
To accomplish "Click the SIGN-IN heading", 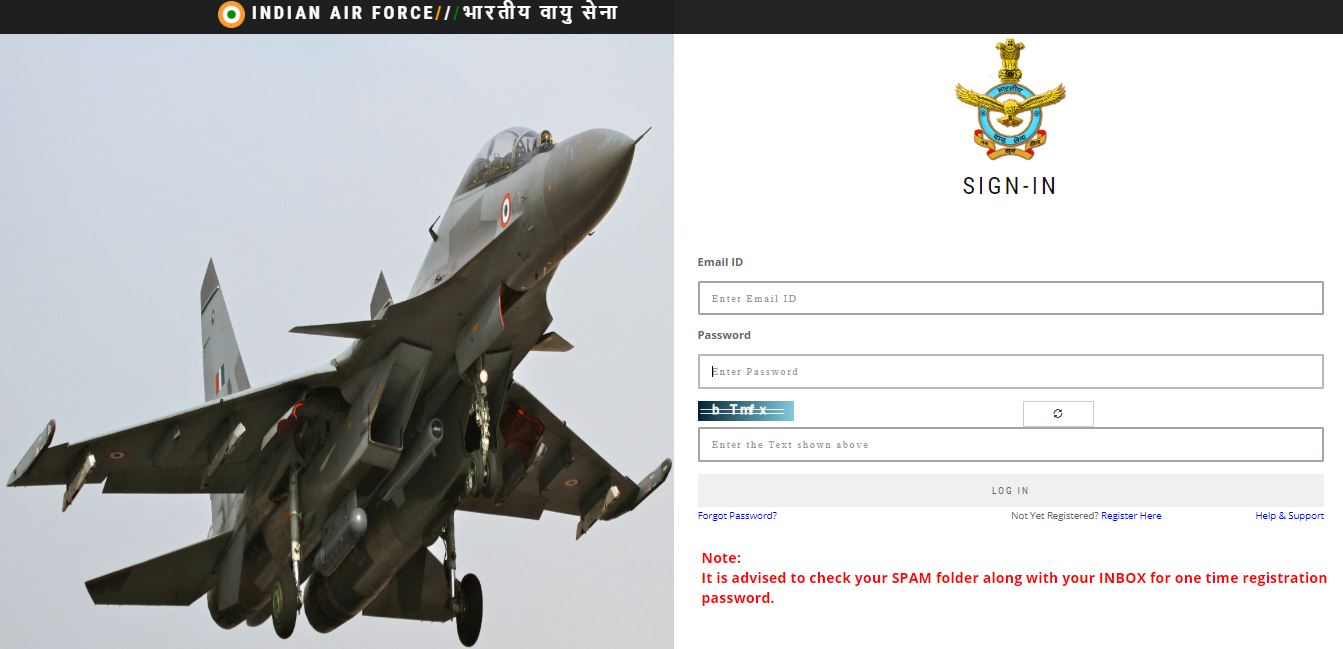I will 1010,186.
